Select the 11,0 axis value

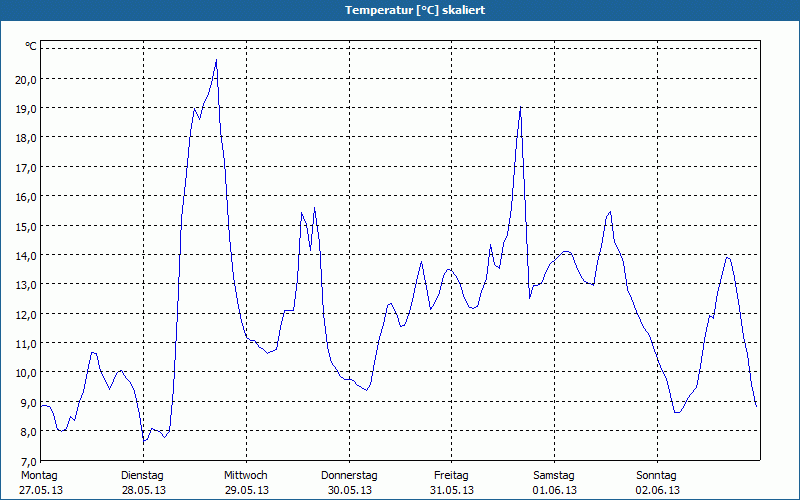coord(26,343)
